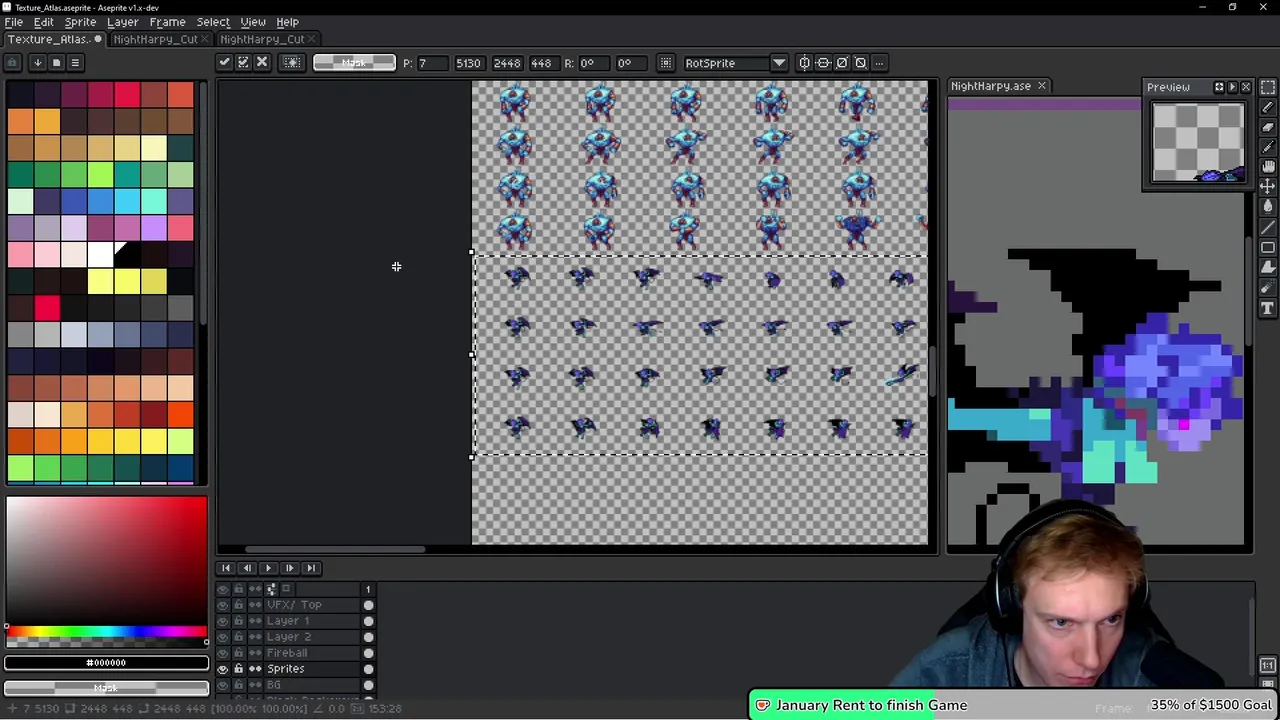
Task: Open the Sprite menu
Action: [80, 22]
